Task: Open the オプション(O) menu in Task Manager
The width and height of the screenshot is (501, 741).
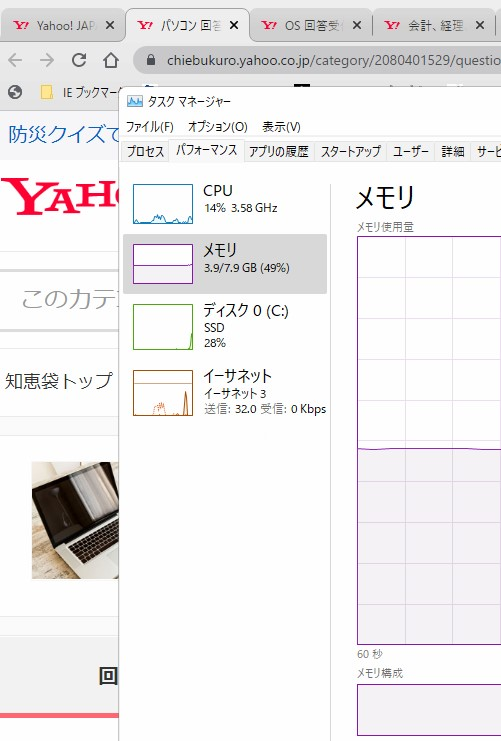Action: (x=218, y=127)
